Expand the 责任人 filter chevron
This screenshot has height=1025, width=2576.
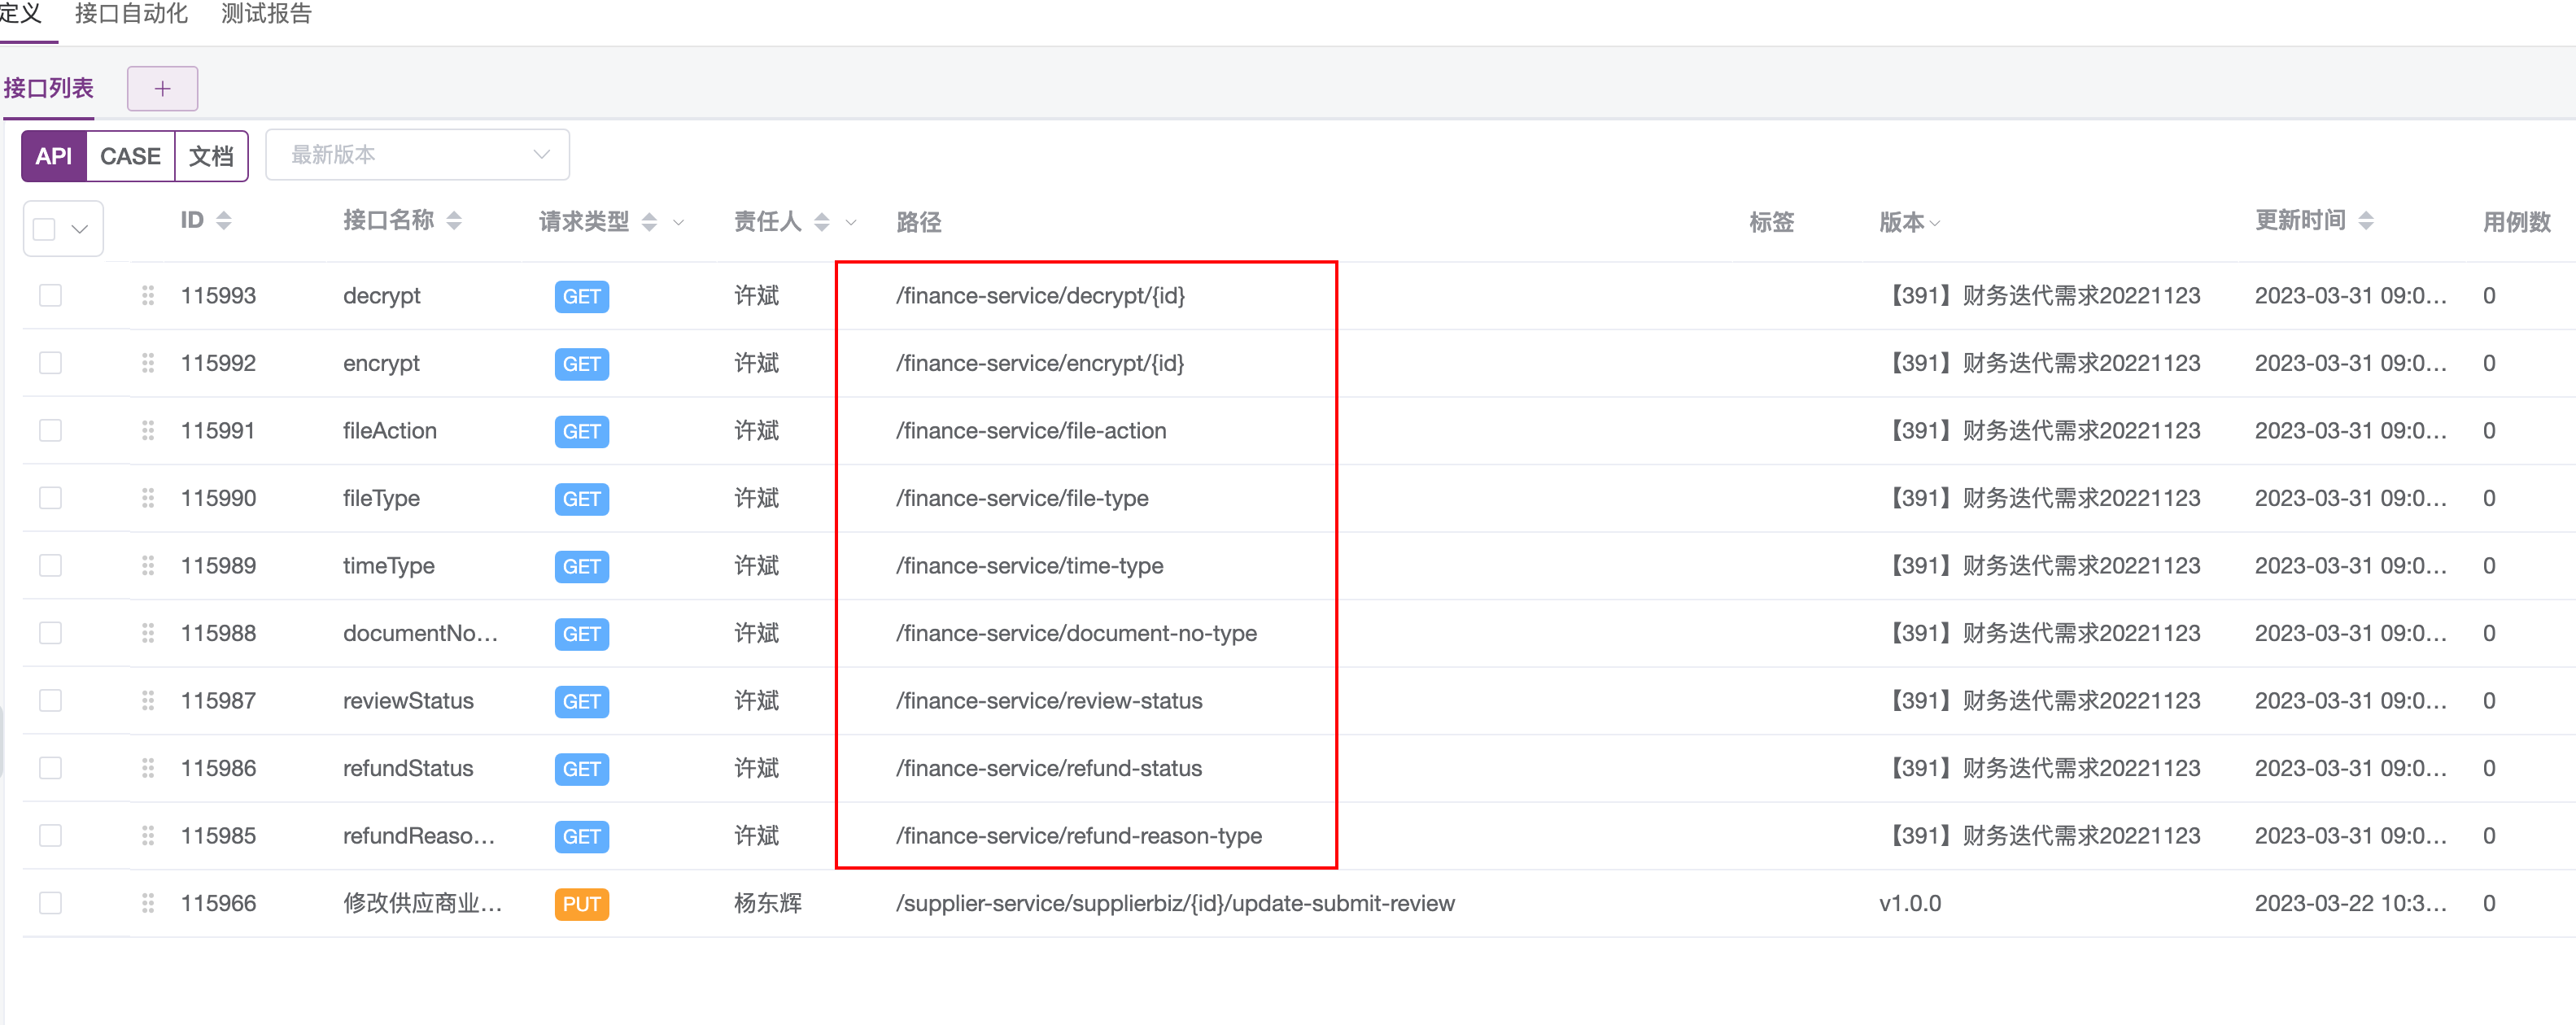pos(851,223)
